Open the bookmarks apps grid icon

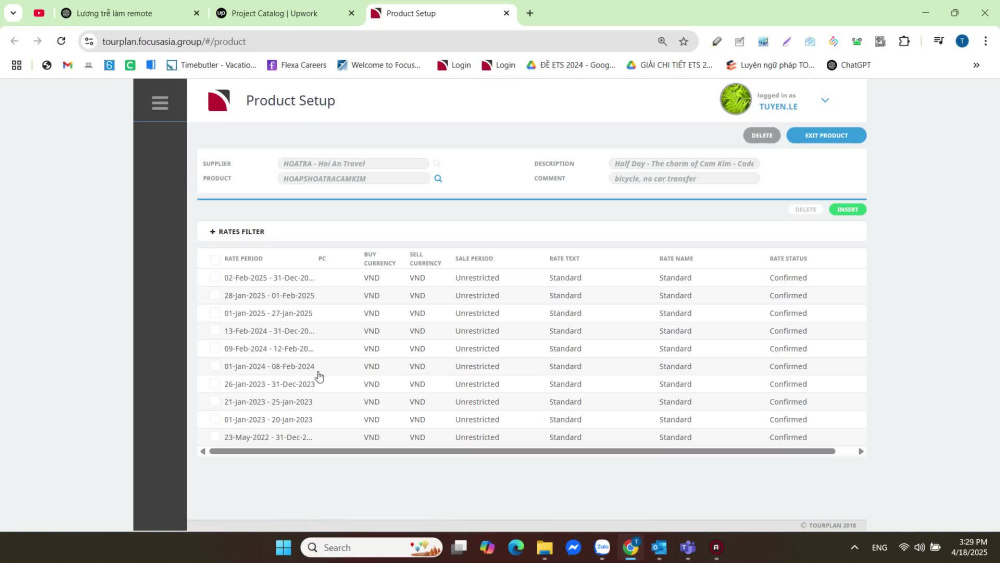click(x=17, y=65)
